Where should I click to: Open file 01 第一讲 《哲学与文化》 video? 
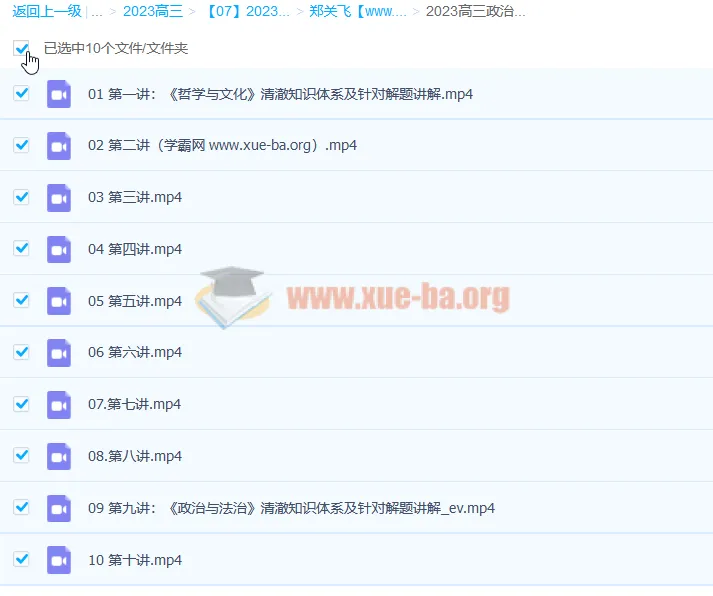[280, 94]
